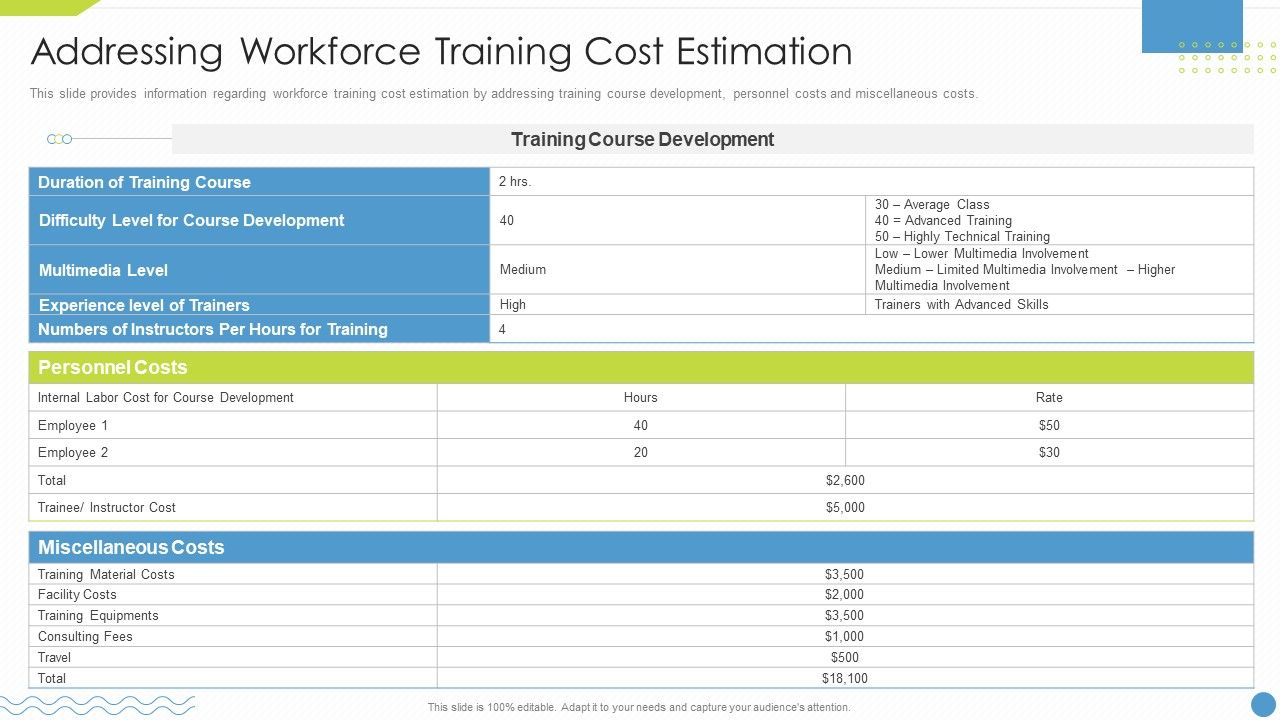Image resolution: width=1280 pixels, height=720 pixels.
Task: Click the 'Rate' column header
Action: 1049,398
